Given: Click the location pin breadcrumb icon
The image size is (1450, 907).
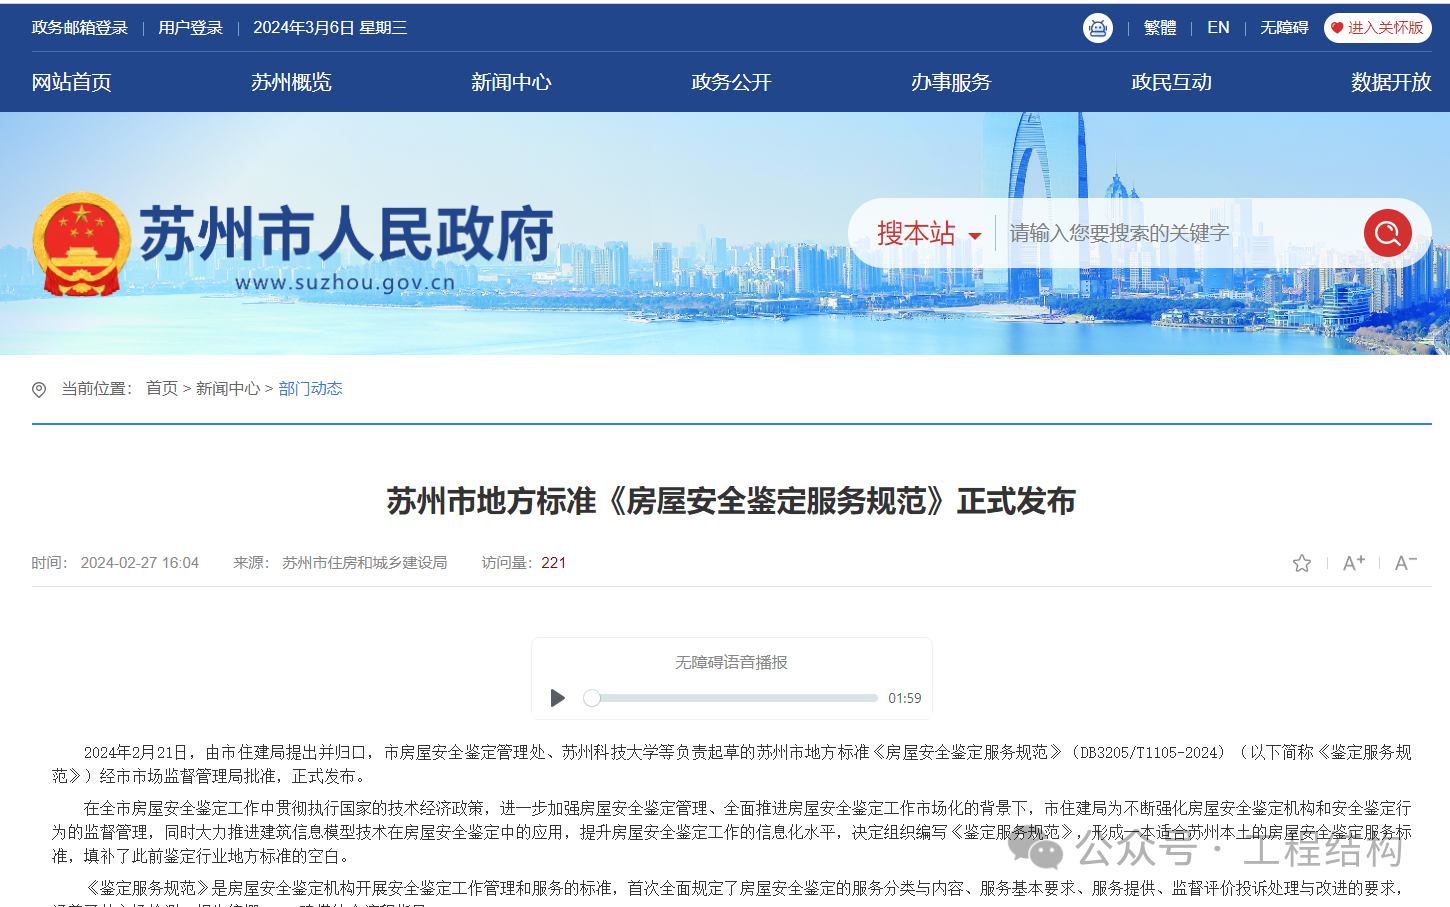Looking at the screenshot, I should (x=39, y=389).
